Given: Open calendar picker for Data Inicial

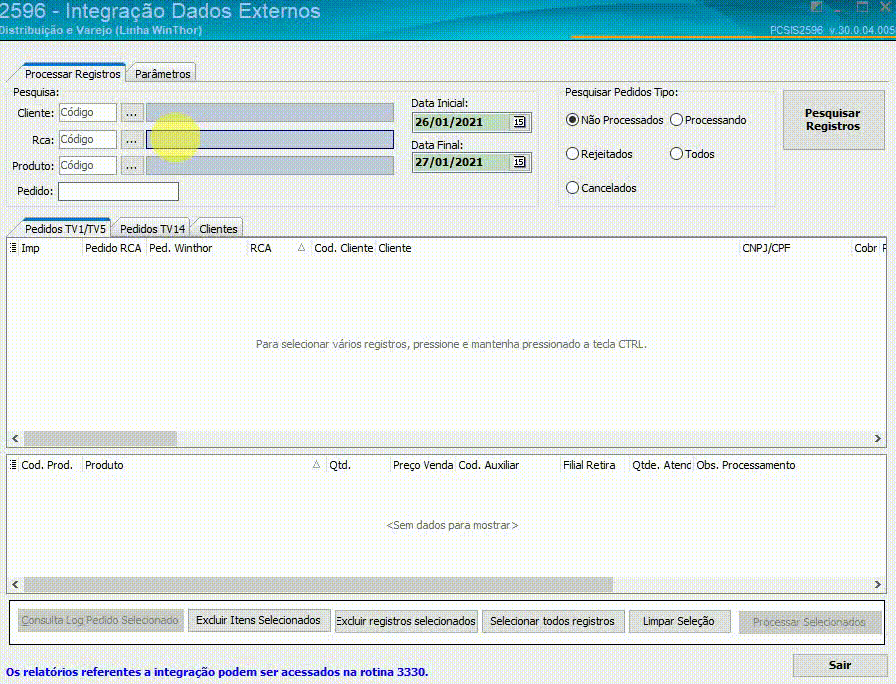Looking at the screenshot, I should [x=519, y=122].
